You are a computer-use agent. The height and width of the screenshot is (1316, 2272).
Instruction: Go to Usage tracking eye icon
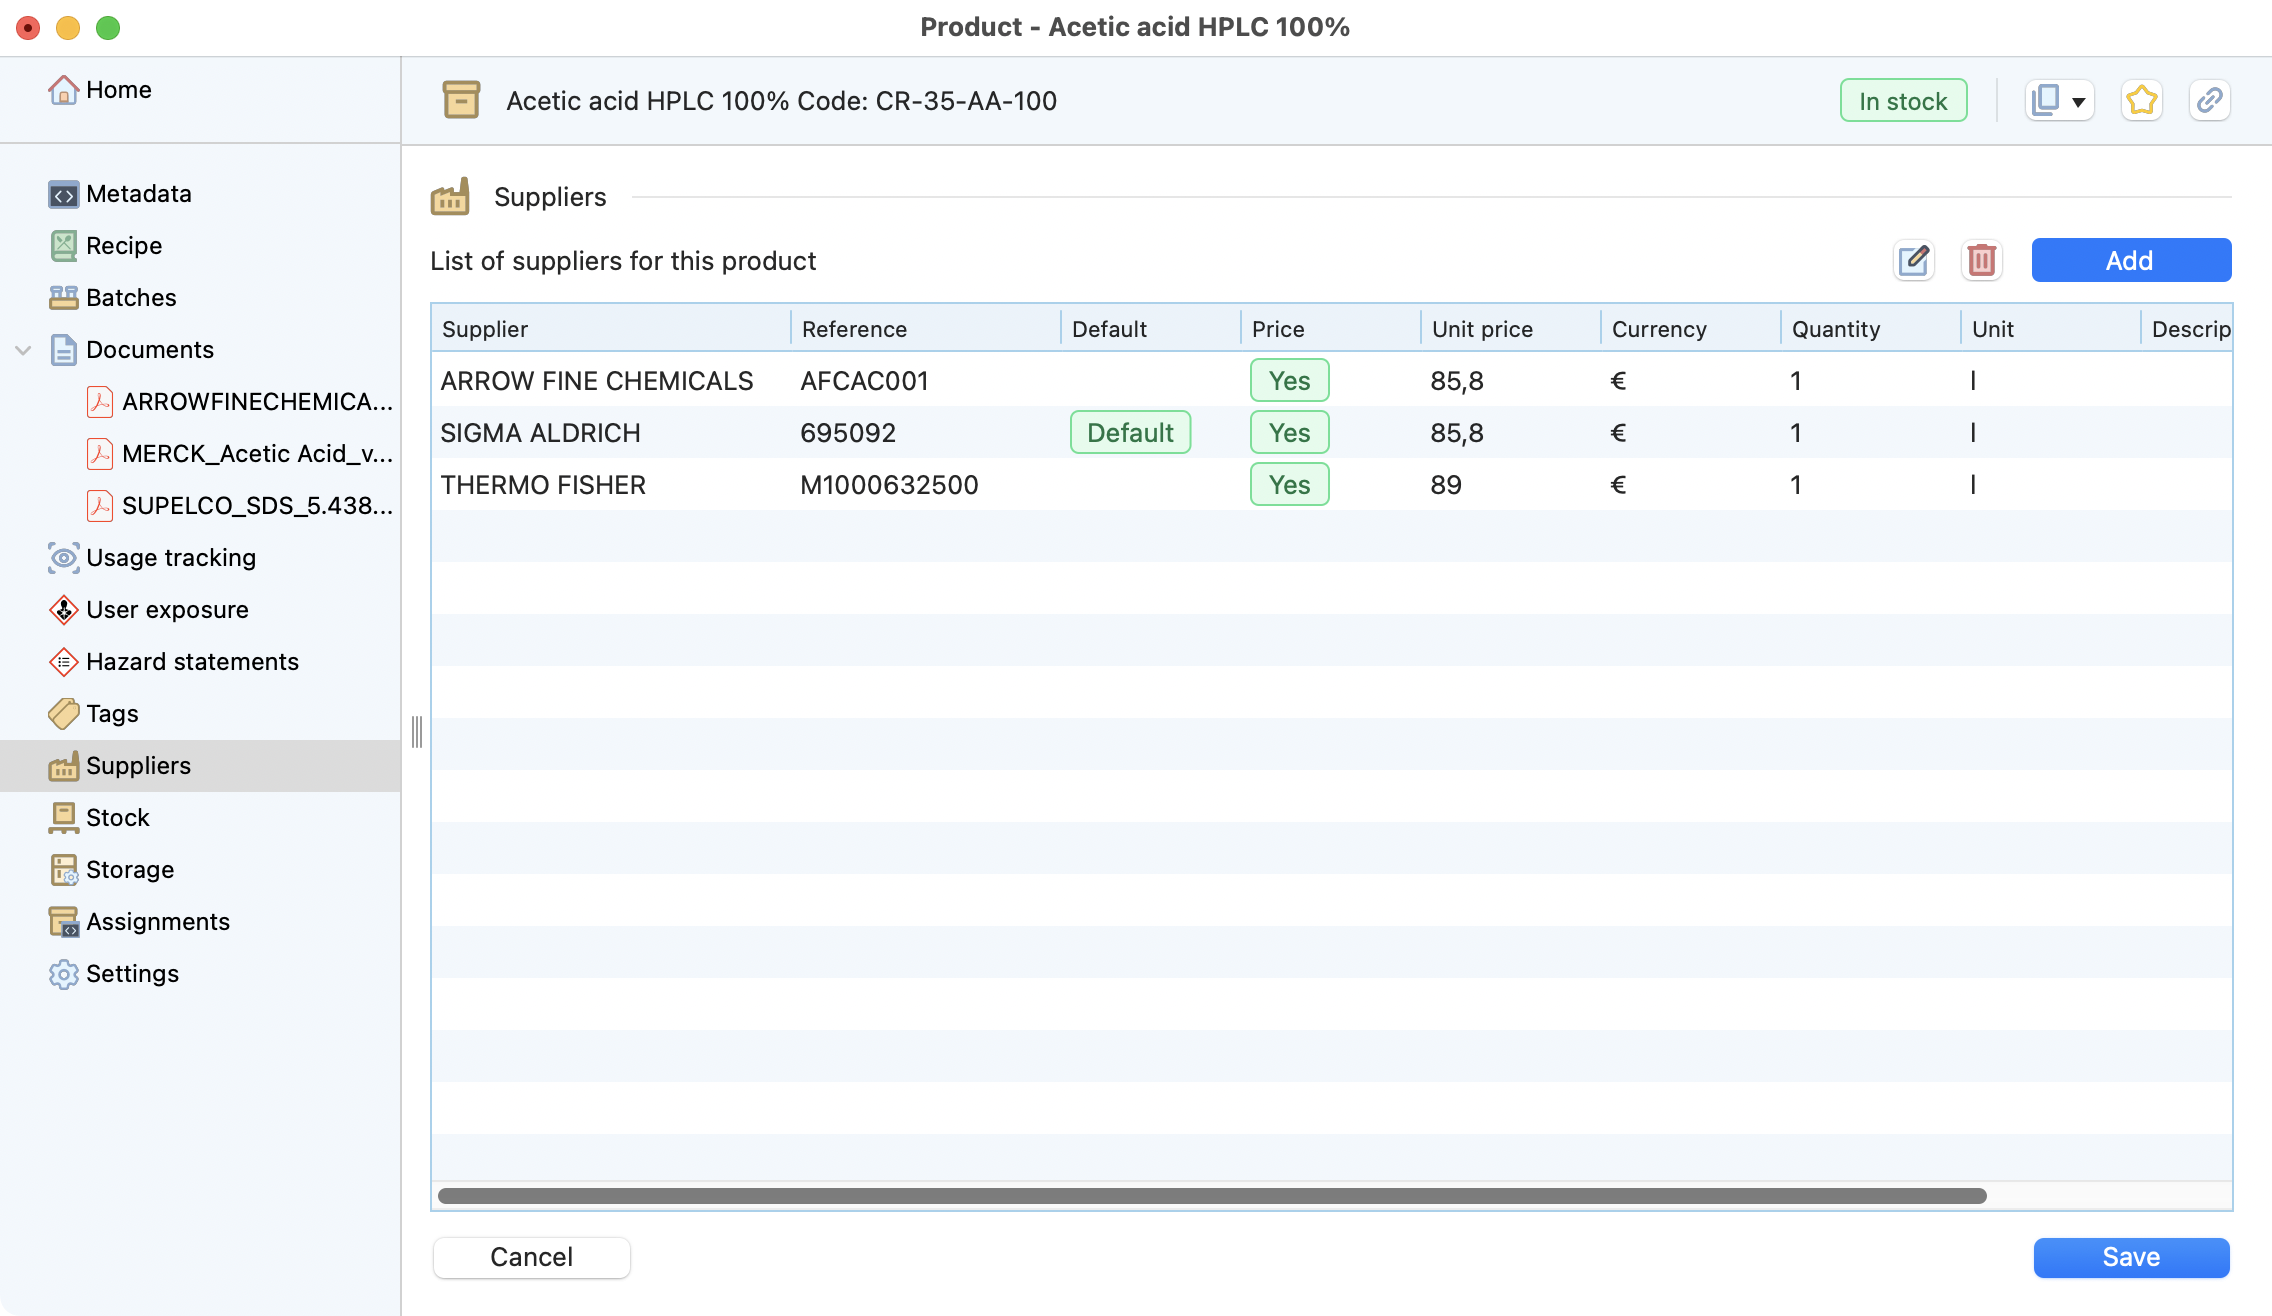(x=64, y=558)
